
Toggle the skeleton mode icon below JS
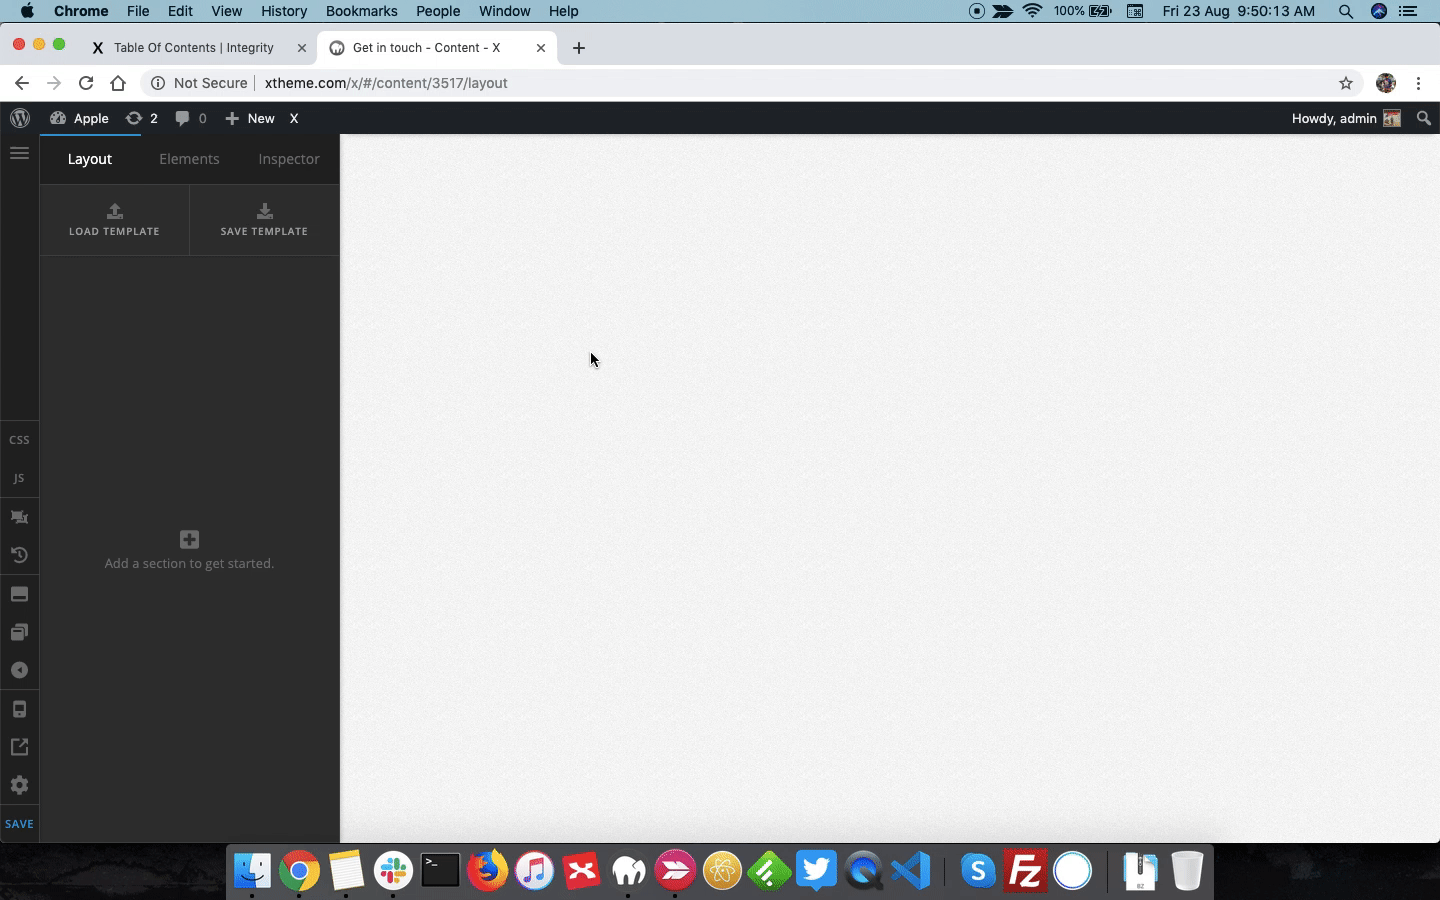point(19,517)
